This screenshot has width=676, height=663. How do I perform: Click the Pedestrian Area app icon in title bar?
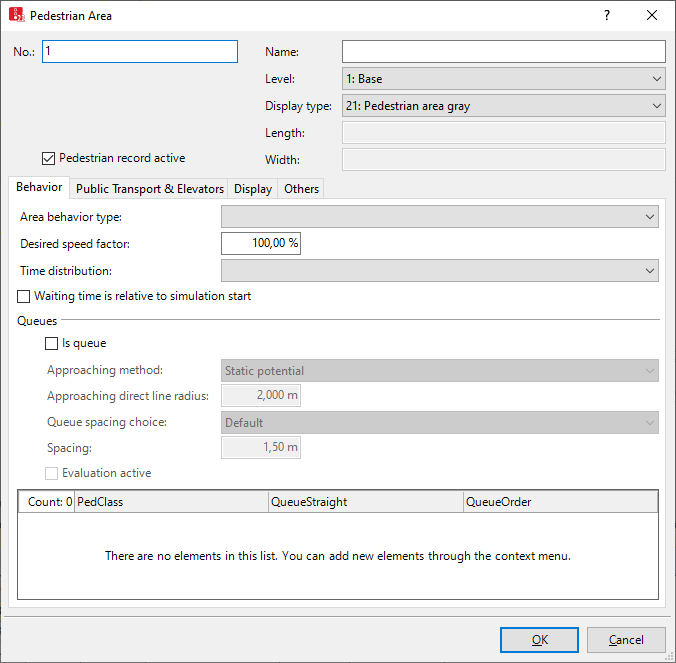tap(17, 16)
